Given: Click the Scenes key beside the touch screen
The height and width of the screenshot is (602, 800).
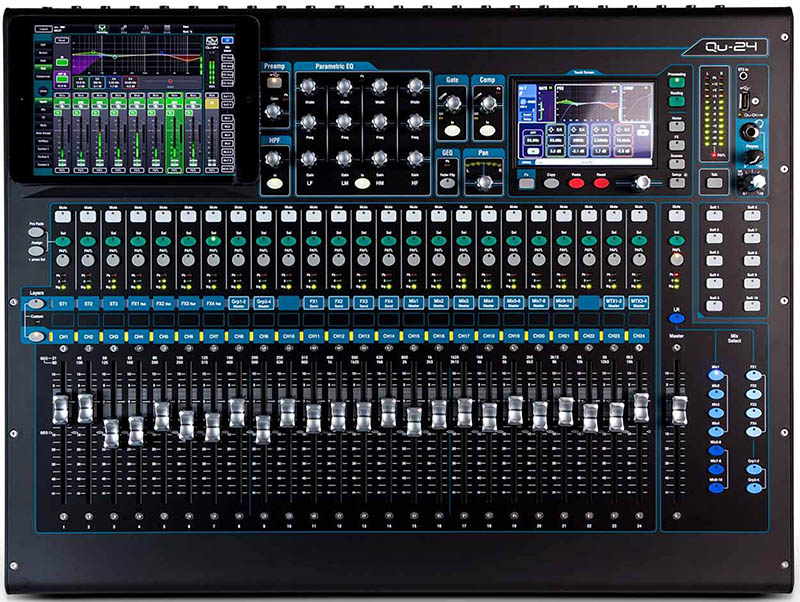Looking at the screenshot, I should tap(677, 164).
